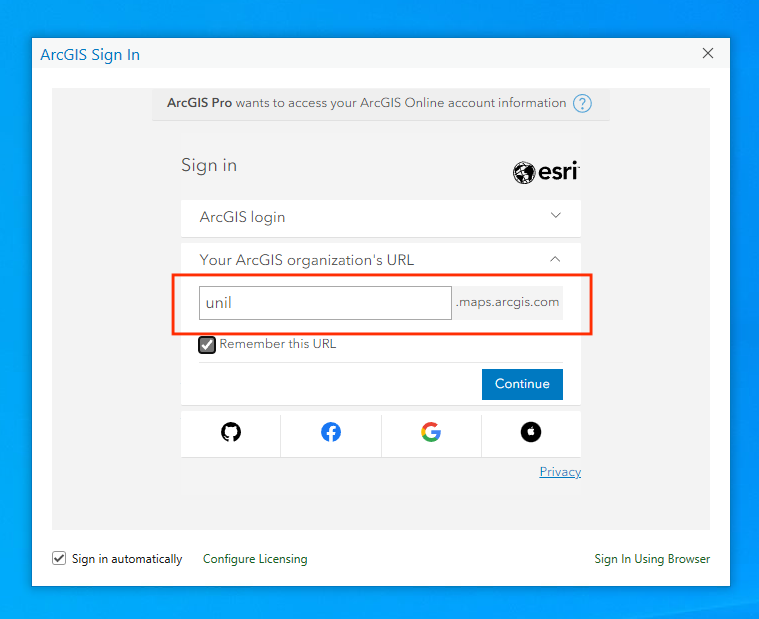Click 'Your ArcGIS organization's URL' header text
Viewport: 759px width, 619px height.
tap(306, 260)
